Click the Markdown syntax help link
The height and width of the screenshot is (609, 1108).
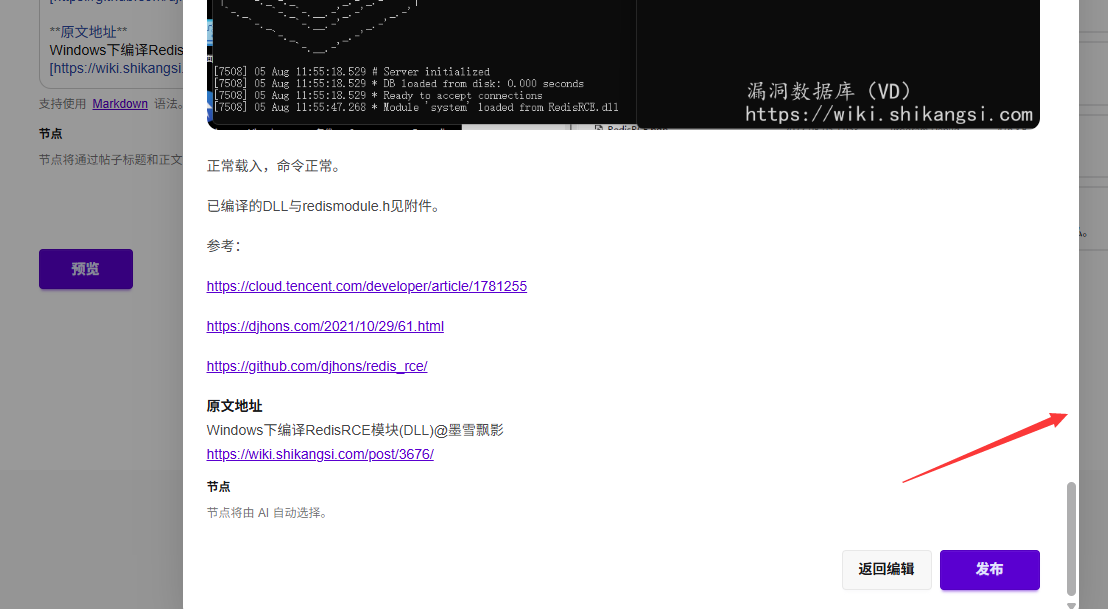tap(120, 104)
